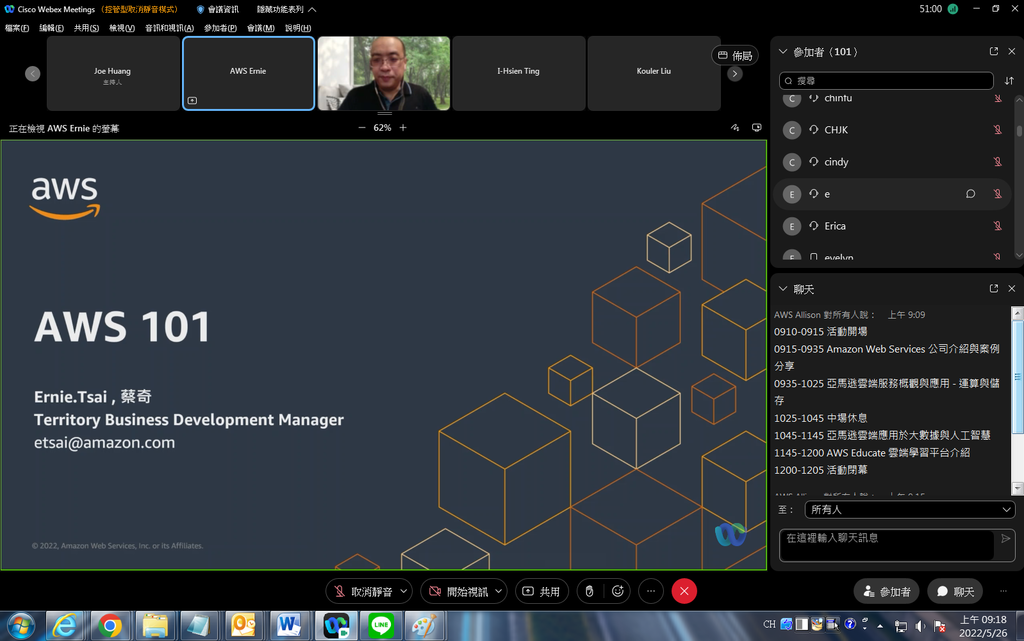
Task: Click 取消靜音 unmute button
Action: click(362, 591)
